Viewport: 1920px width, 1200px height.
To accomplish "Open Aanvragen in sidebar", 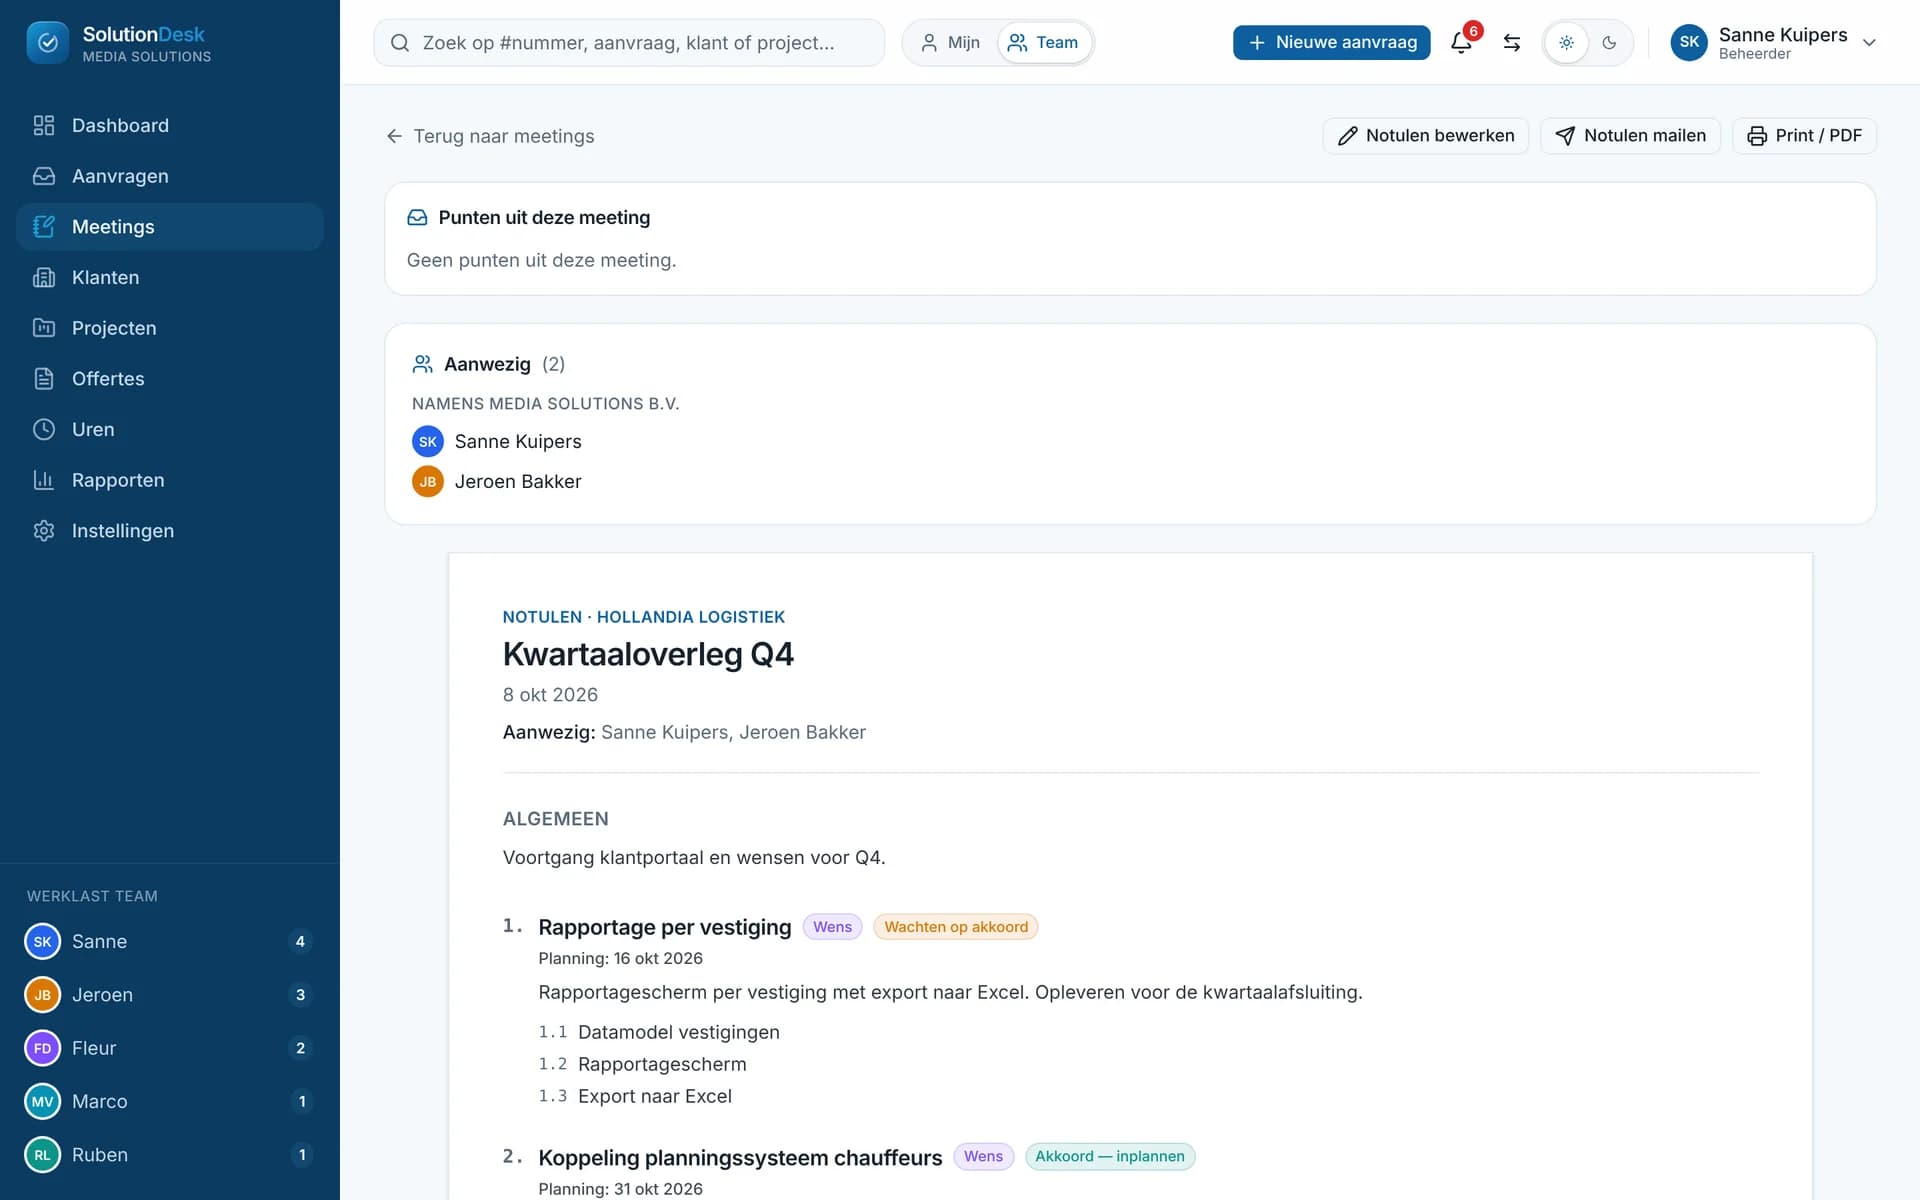I will coord(170,176).
